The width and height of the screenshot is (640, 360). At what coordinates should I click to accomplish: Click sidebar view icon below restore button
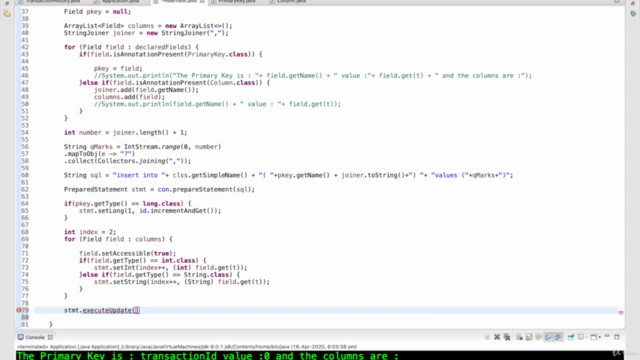pyautogui.click(x=7, y=14)
